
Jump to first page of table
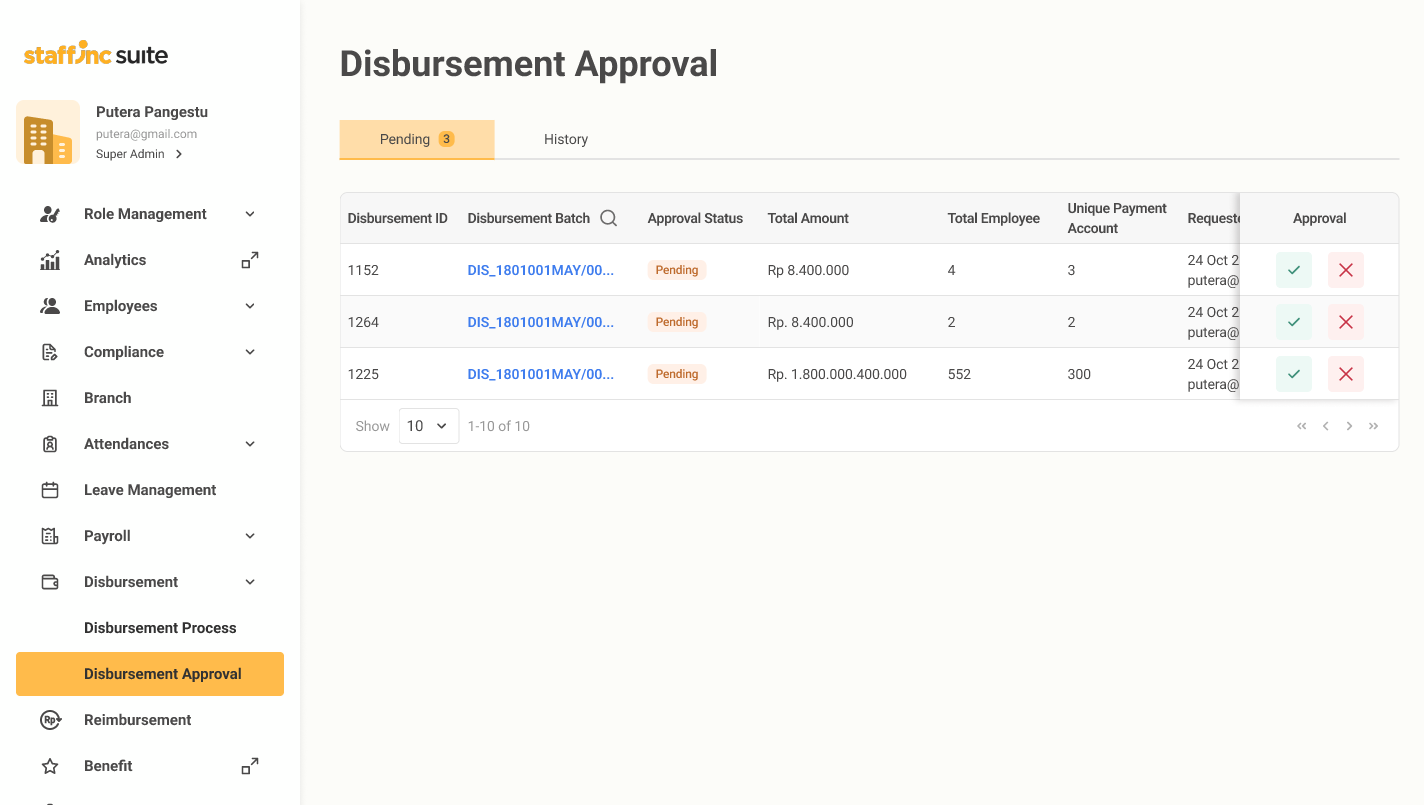(1301, 426)
